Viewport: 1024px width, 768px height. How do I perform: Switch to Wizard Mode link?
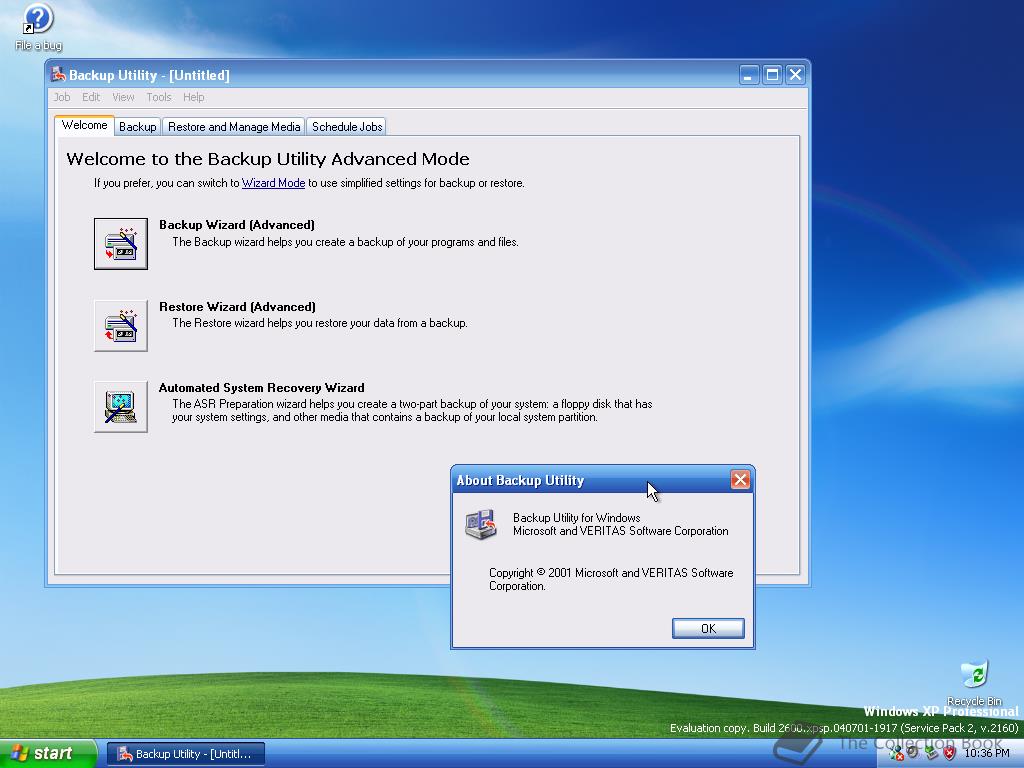[x=274, y=183]
